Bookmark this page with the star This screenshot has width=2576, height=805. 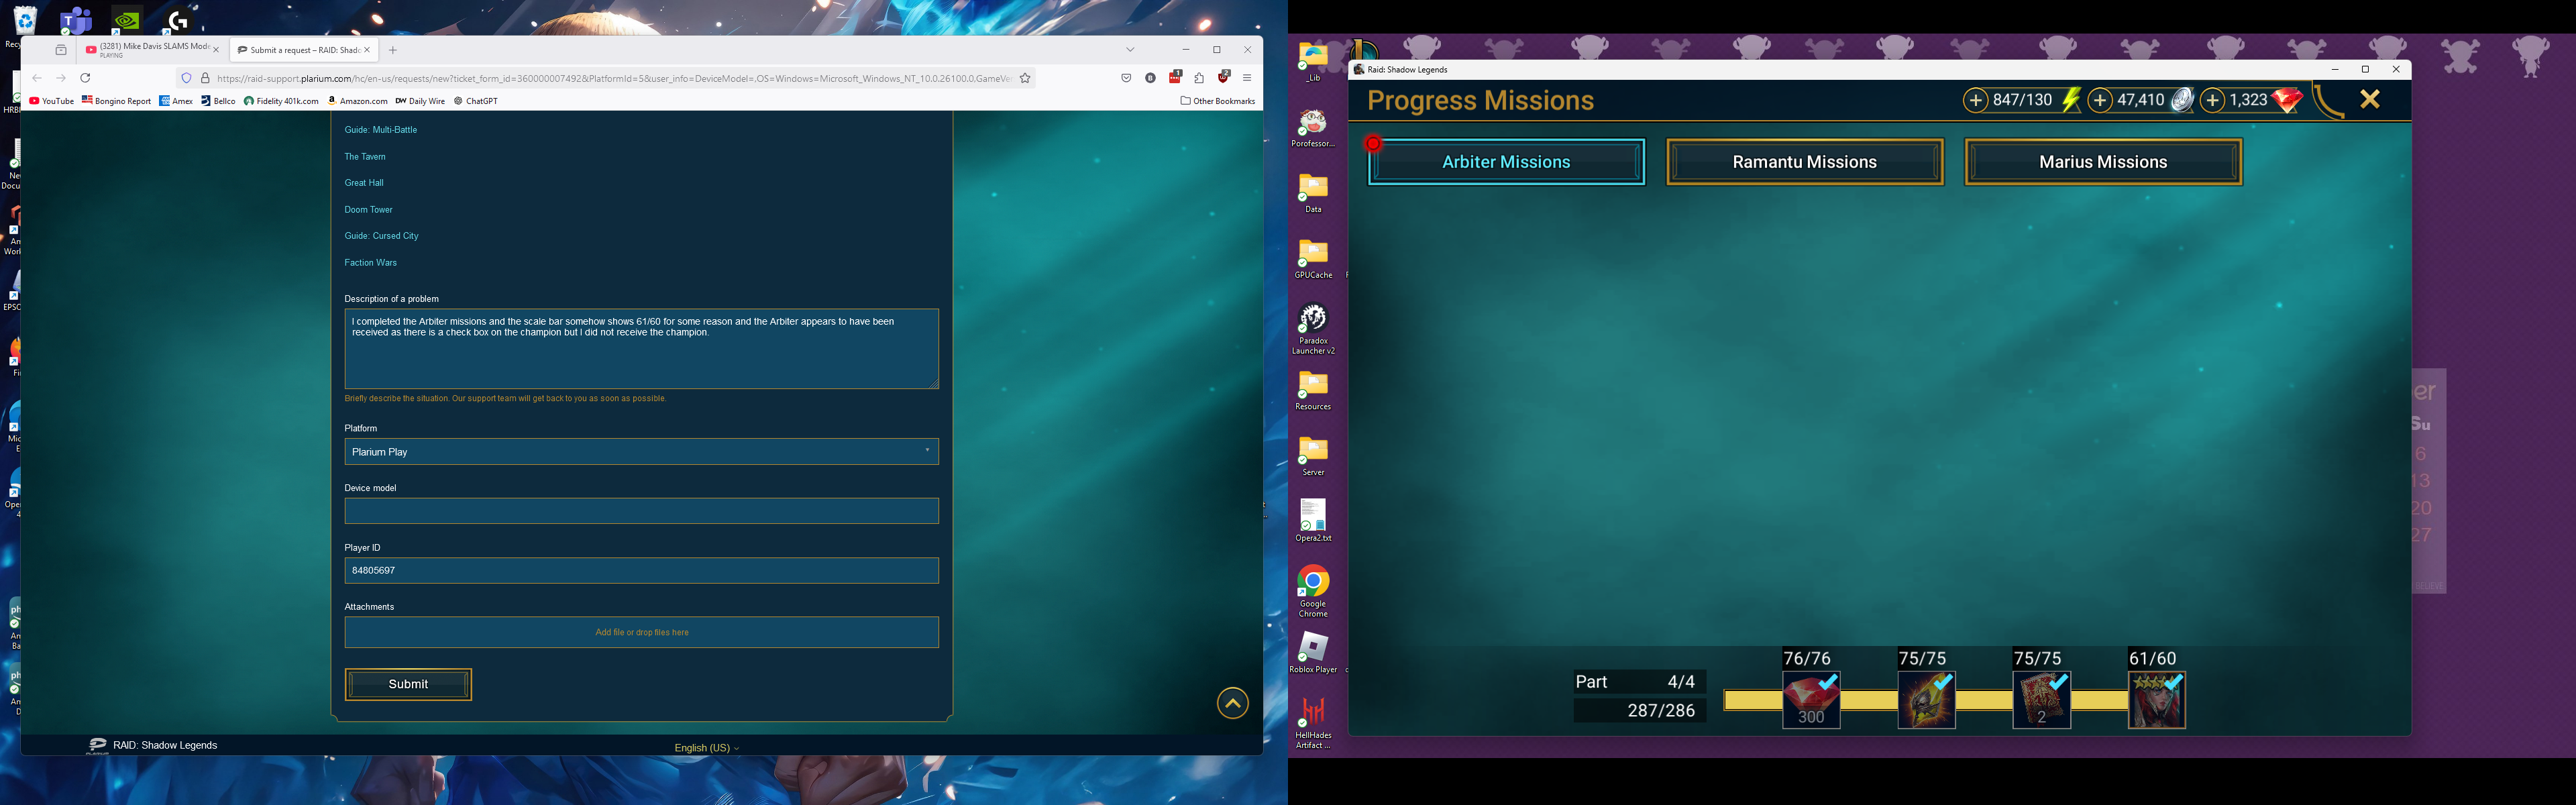coord(1025,78)
